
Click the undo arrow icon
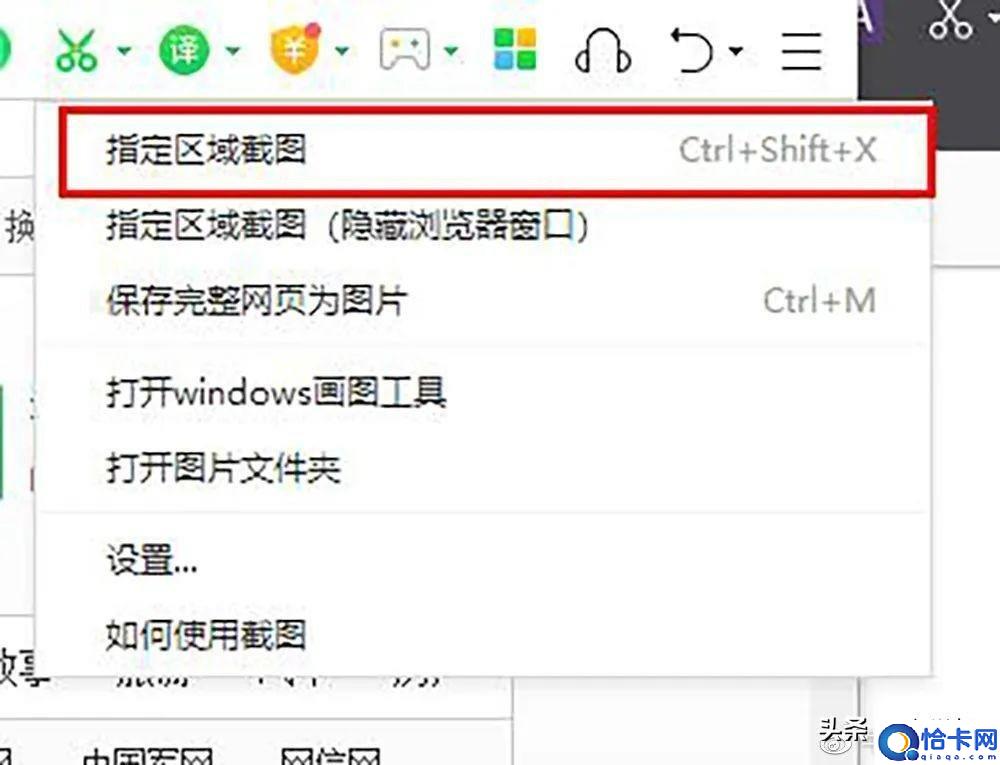pyautogui.click(x=691, y=50)
